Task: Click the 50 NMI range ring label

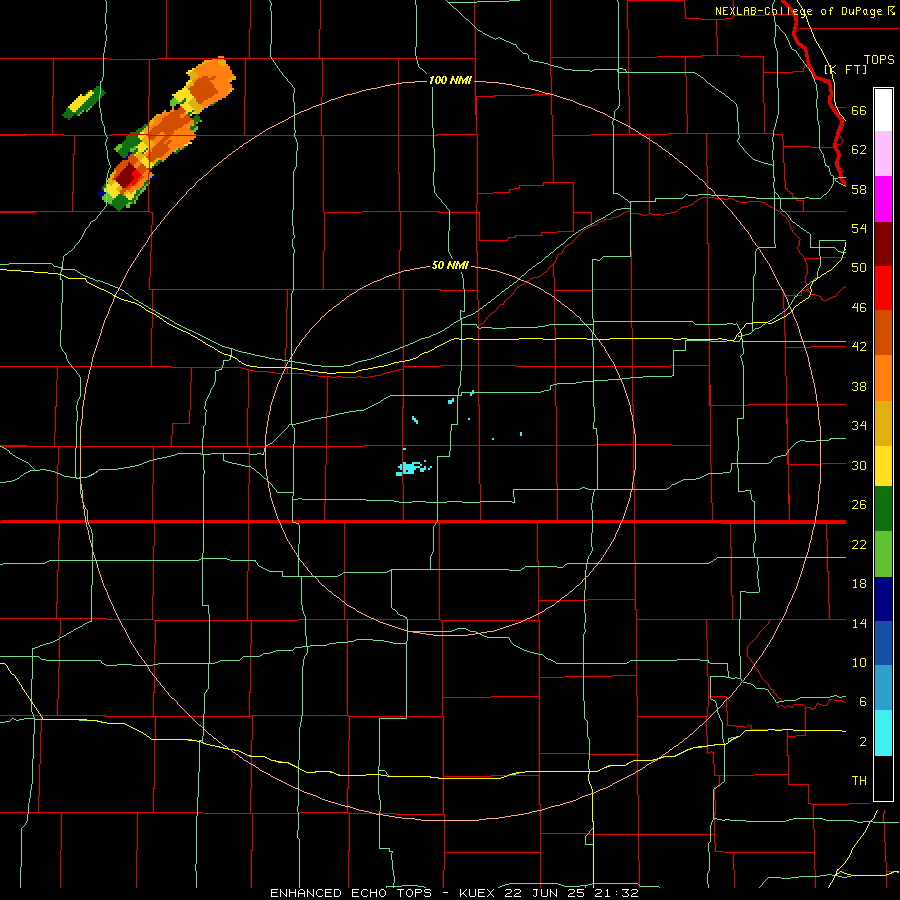Action: (x=450, y=265)
